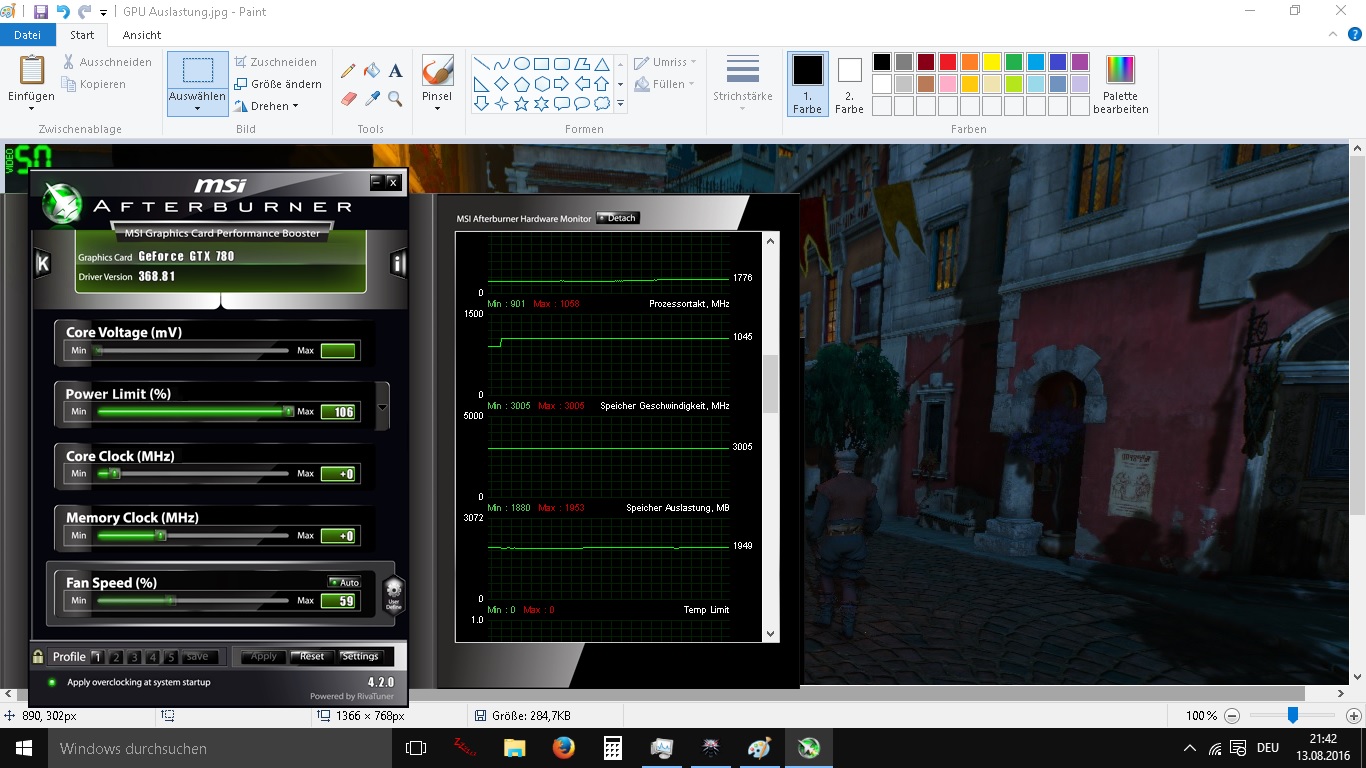Select the Fill with color bucket tool
This screenshot has height=768, width=1366.
[372, 71]
